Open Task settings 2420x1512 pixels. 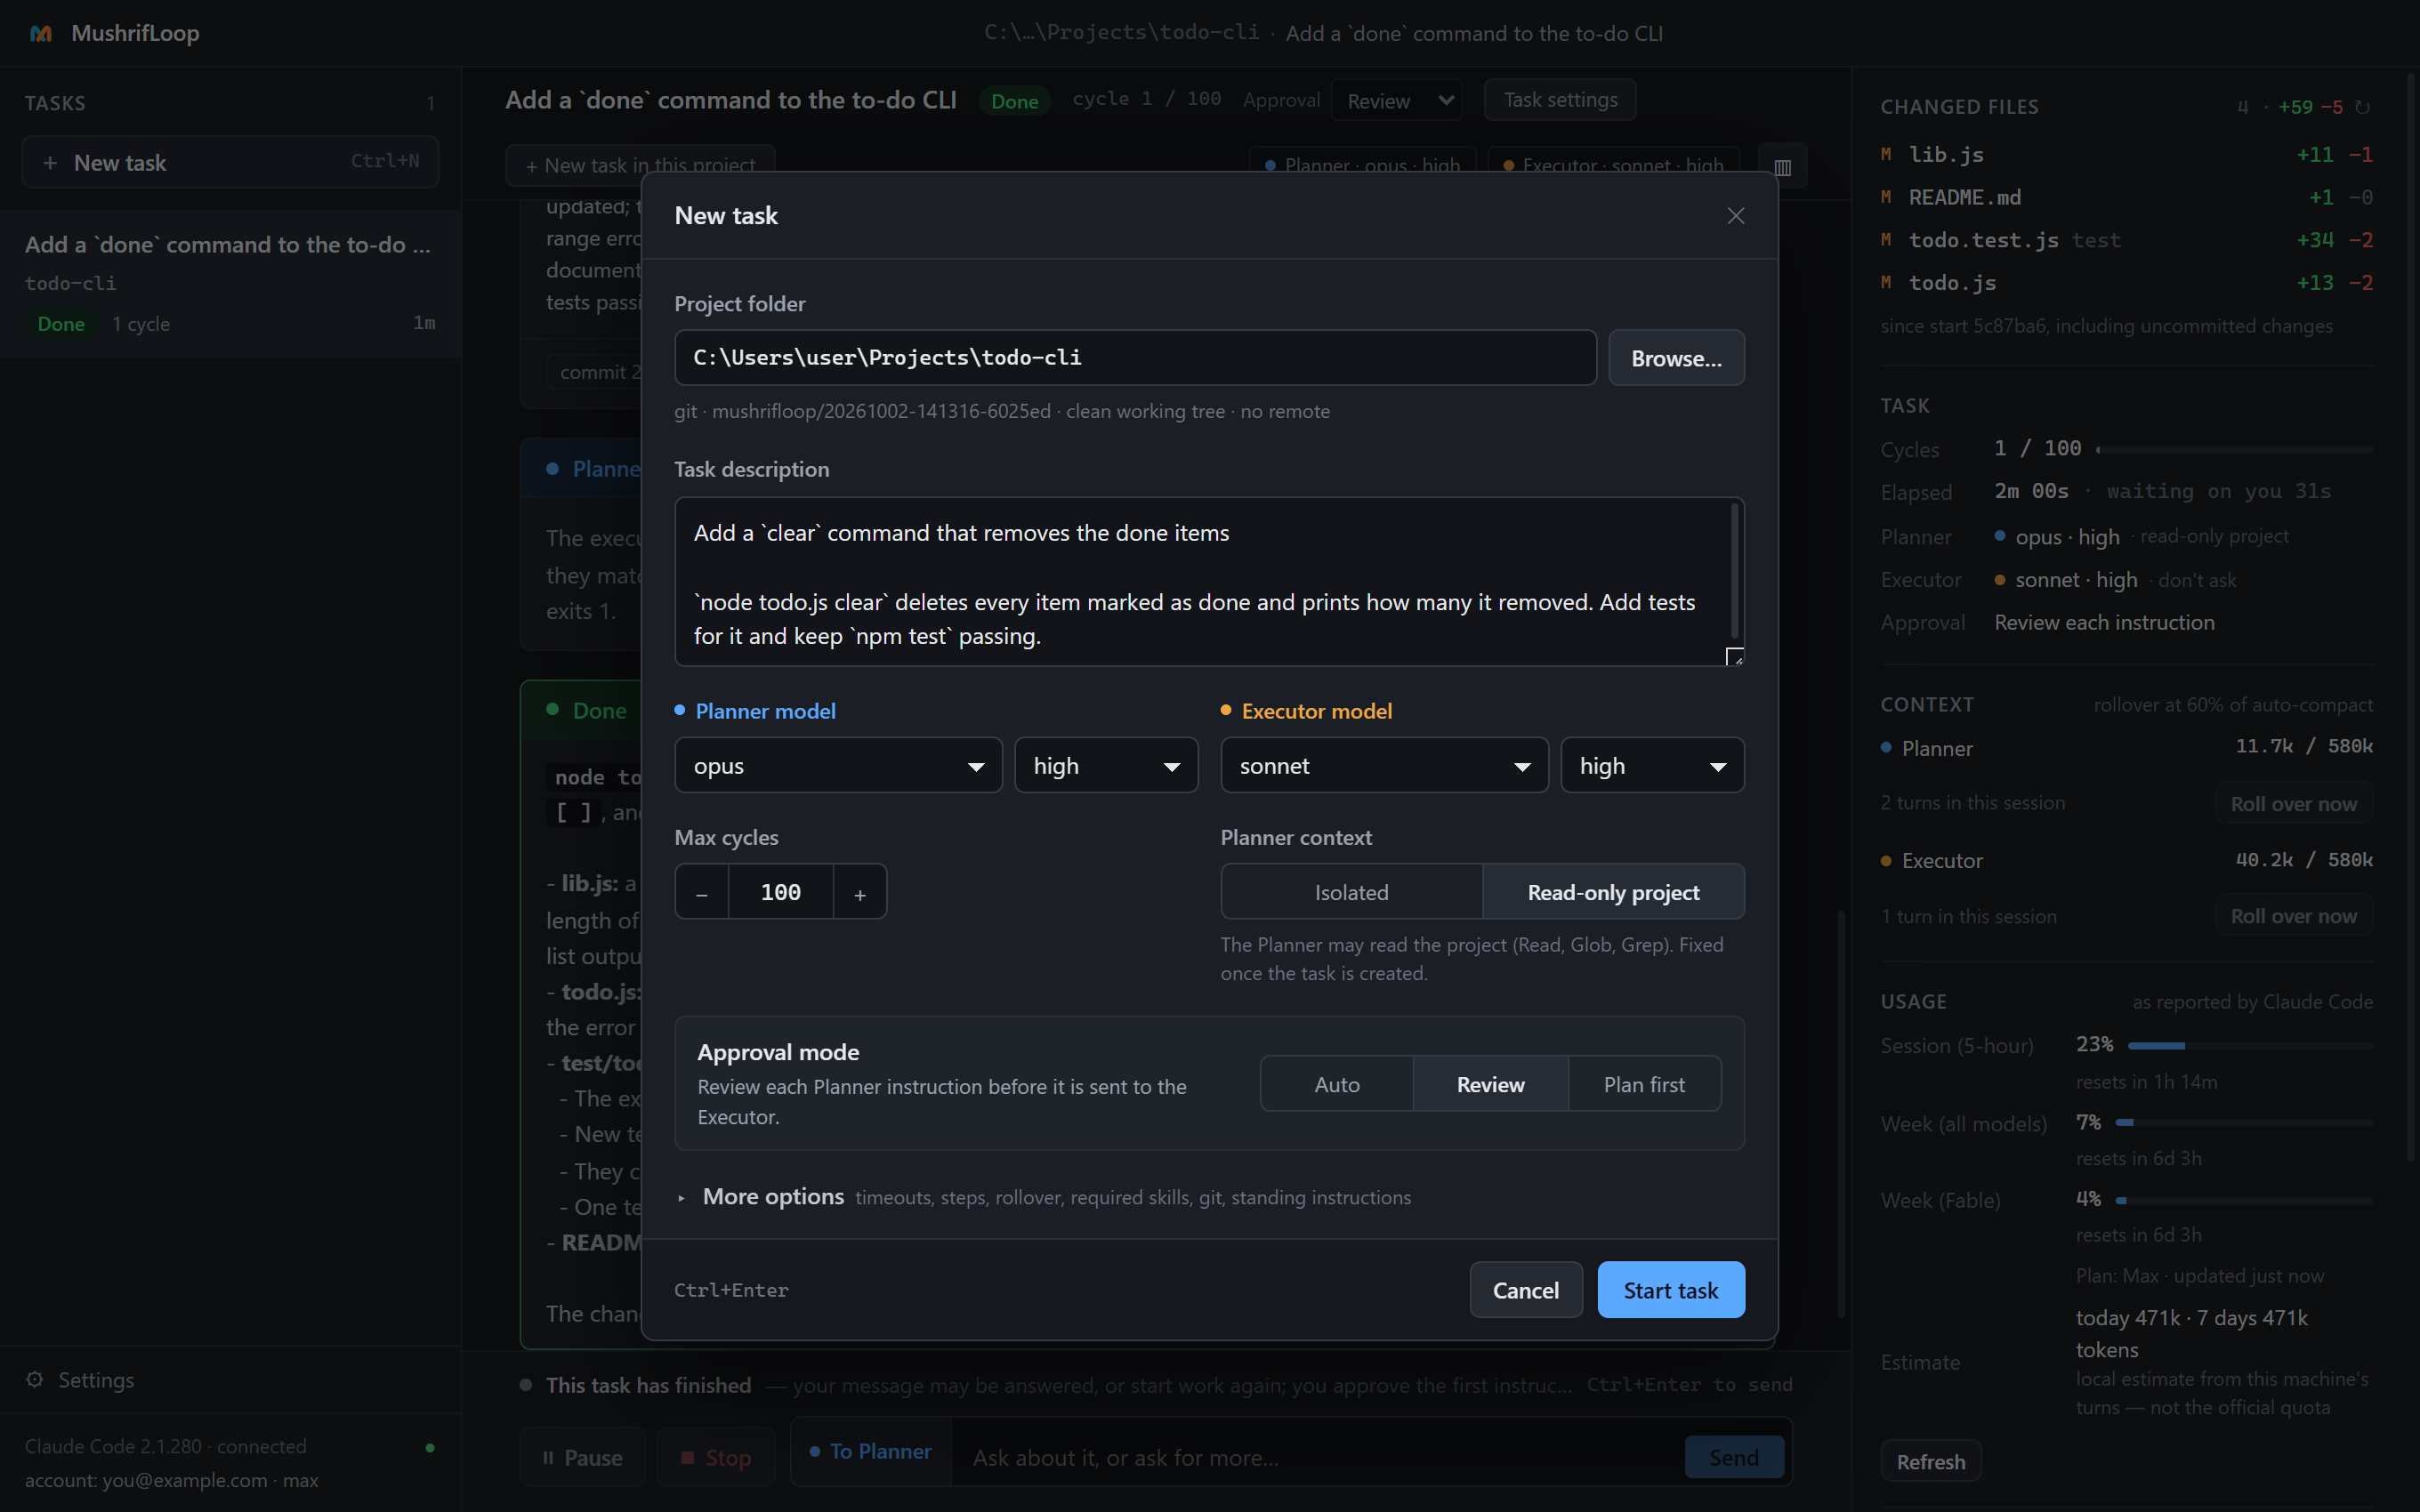[1560, 100]
